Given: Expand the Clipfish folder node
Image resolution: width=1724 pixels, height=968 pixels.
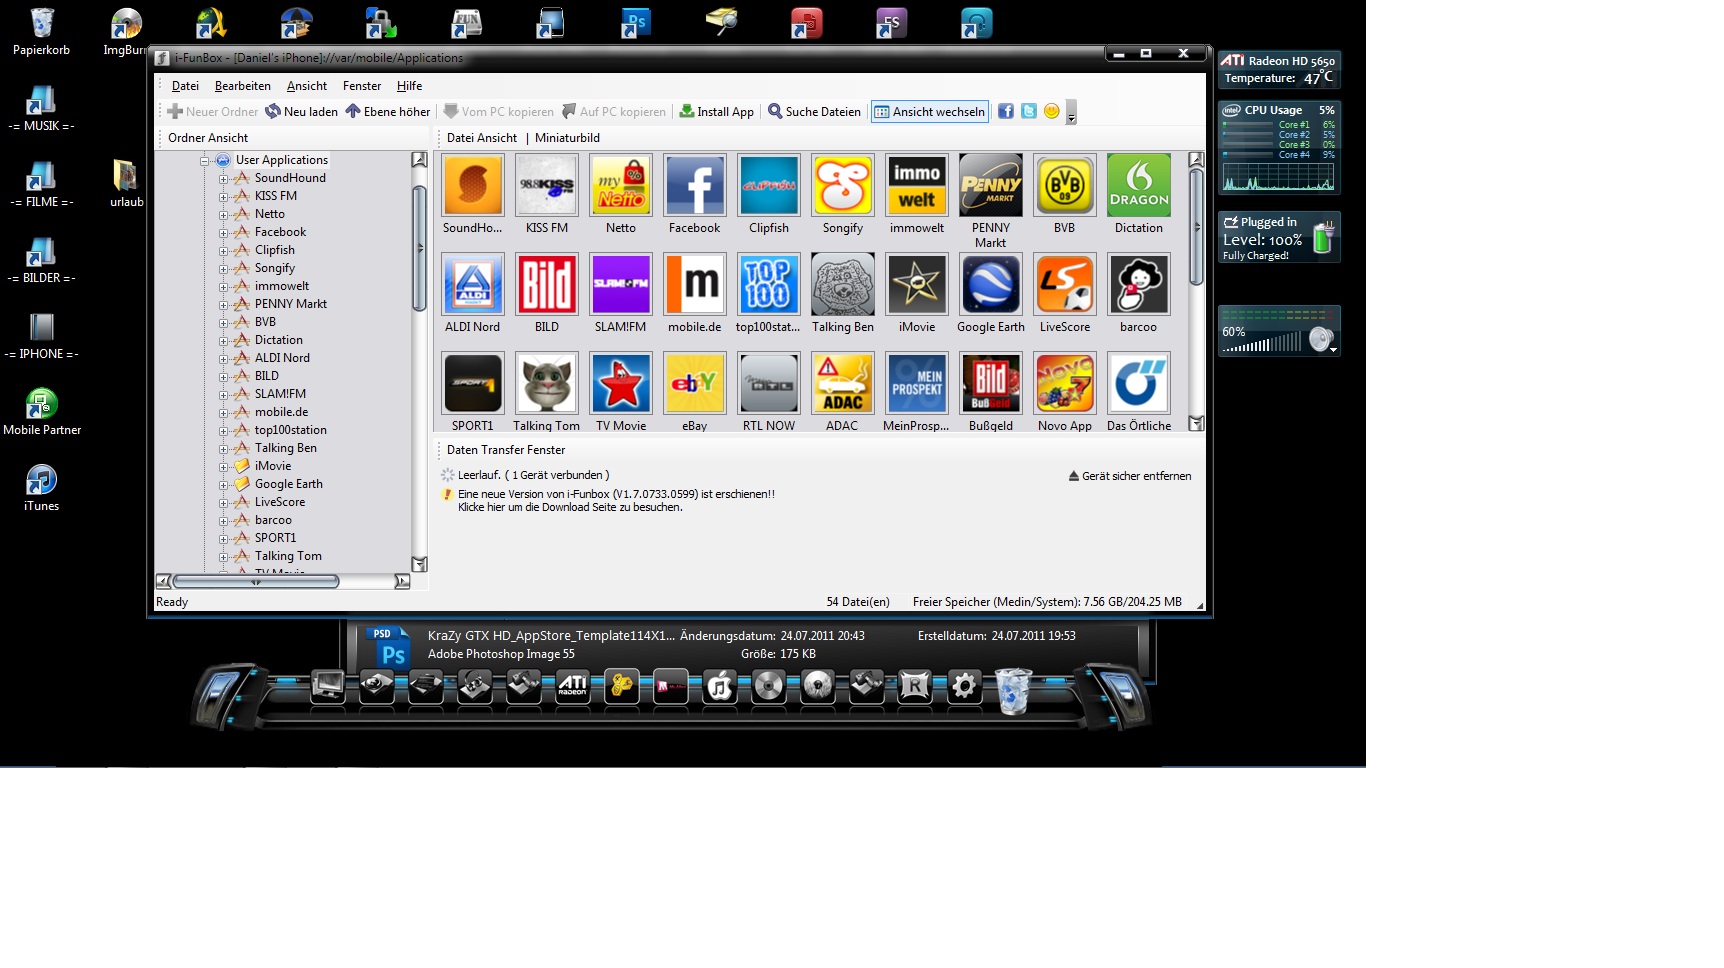Looking at the screenshot, I should 224,250.
